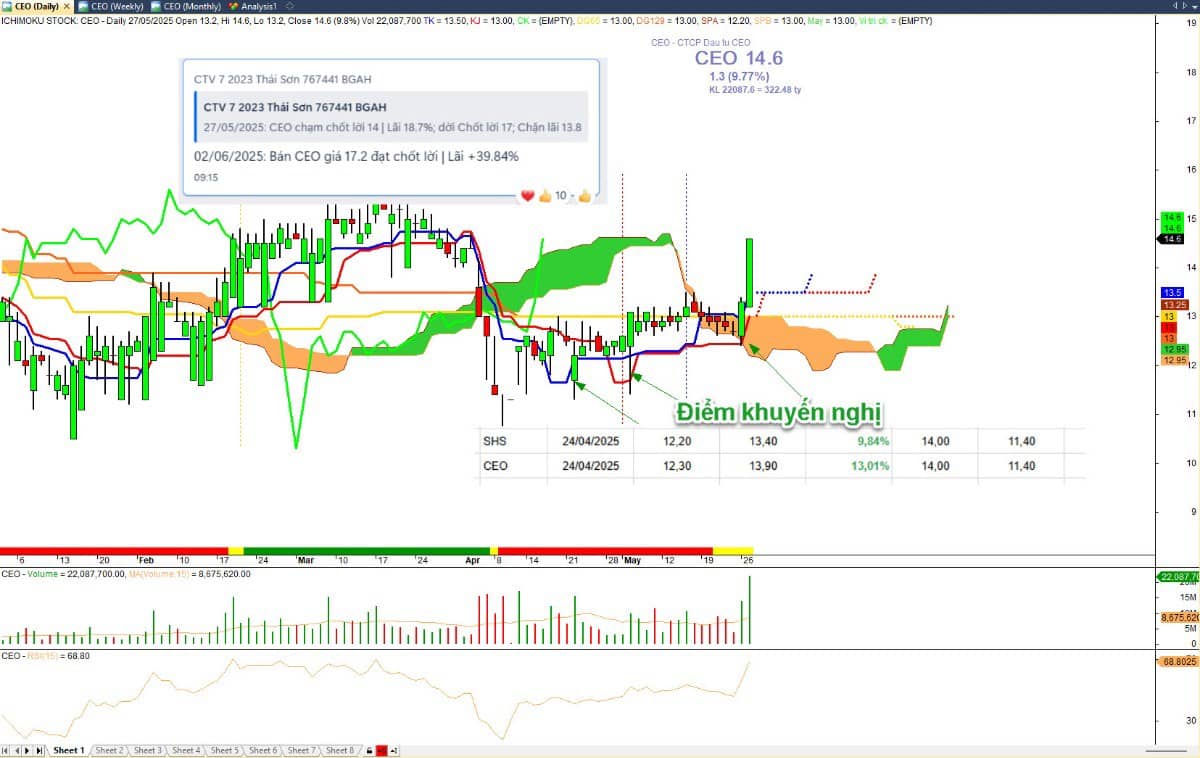Click the 13,90 cell in CEO row
The width and height of the screenshot is (1200, 758).
coord(763,465)
